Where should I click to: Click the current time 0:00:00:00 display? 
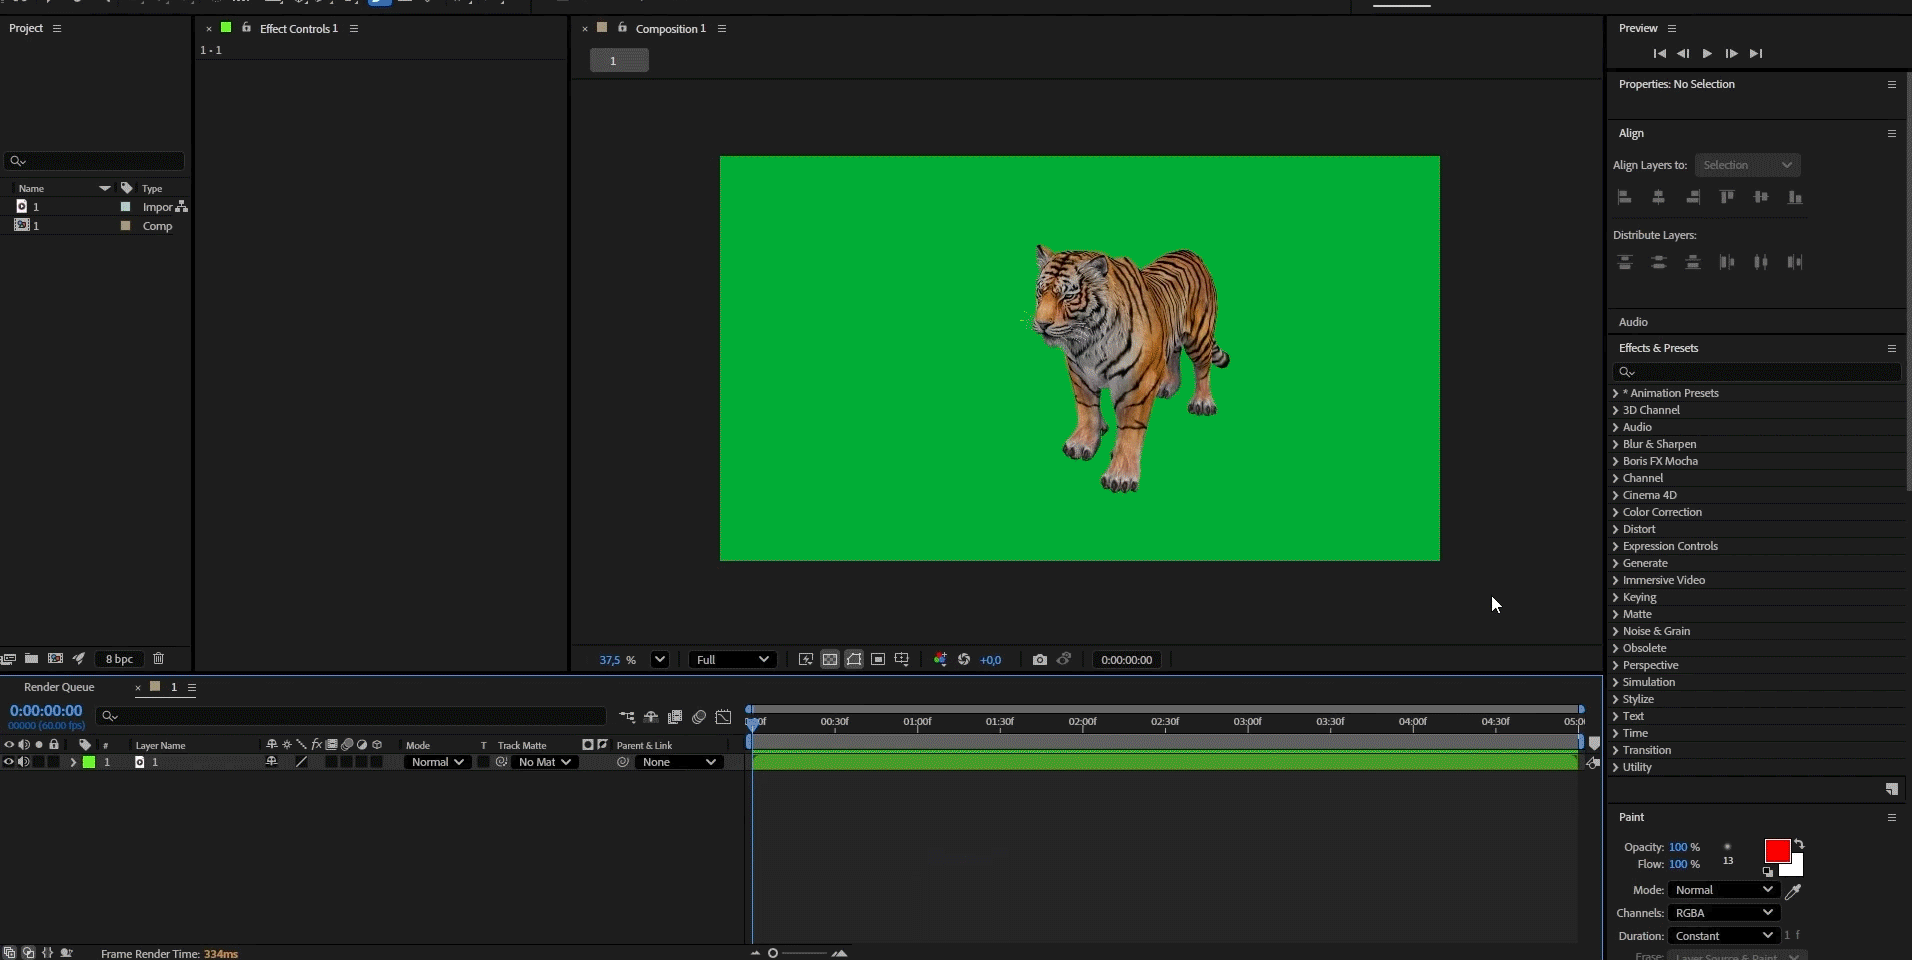(46, 711)
